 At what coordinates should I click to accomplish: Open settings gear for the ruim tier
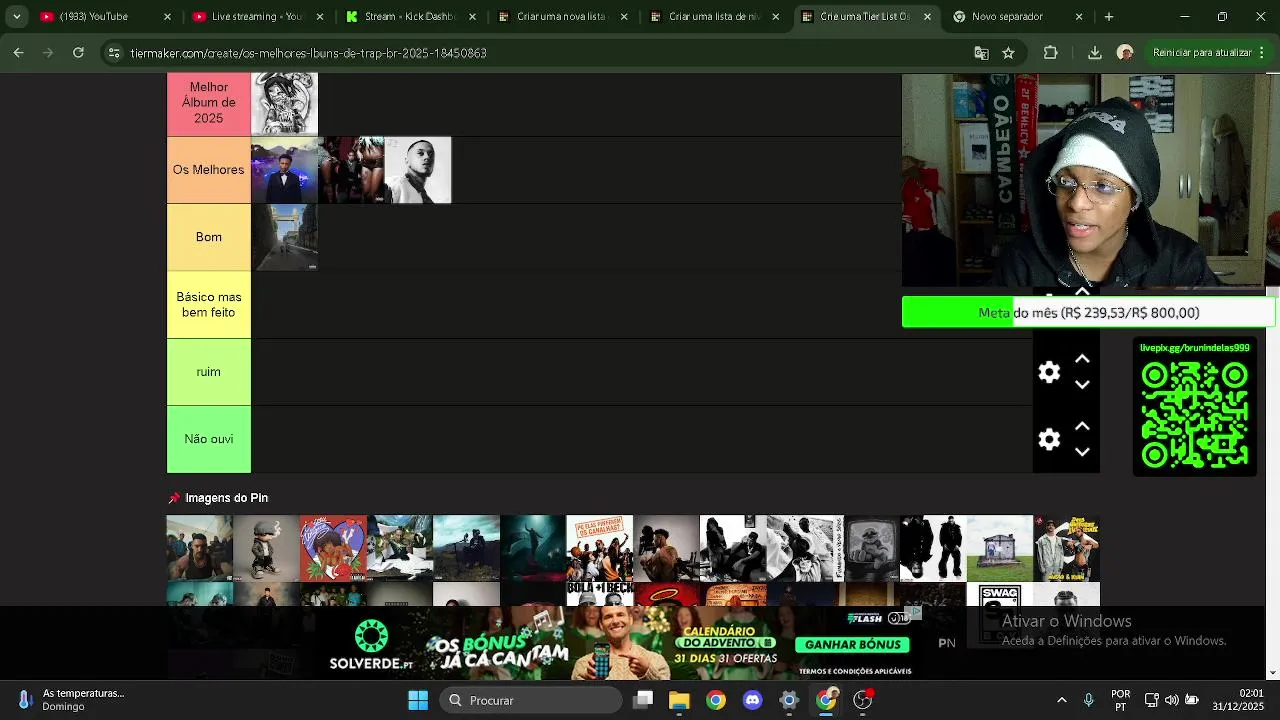tap(1049, 372)
